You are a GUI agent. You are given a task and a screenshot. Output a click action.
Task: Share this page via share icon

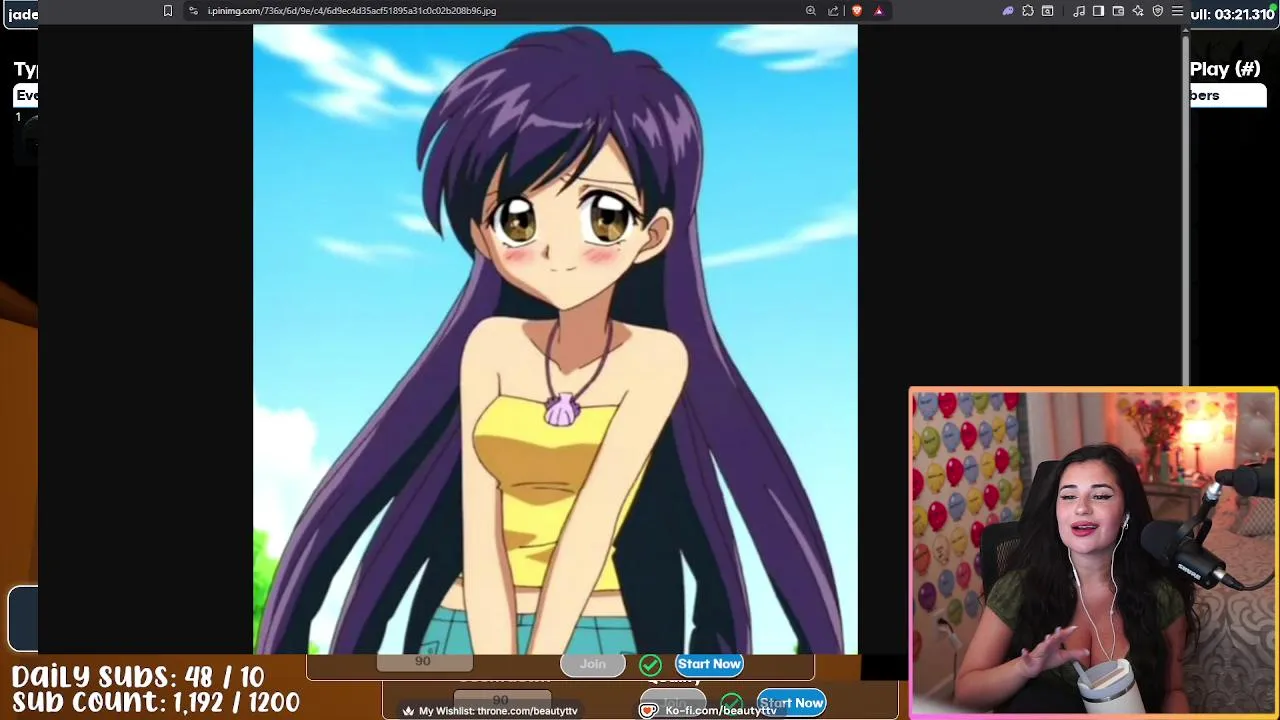pos(833,11)
